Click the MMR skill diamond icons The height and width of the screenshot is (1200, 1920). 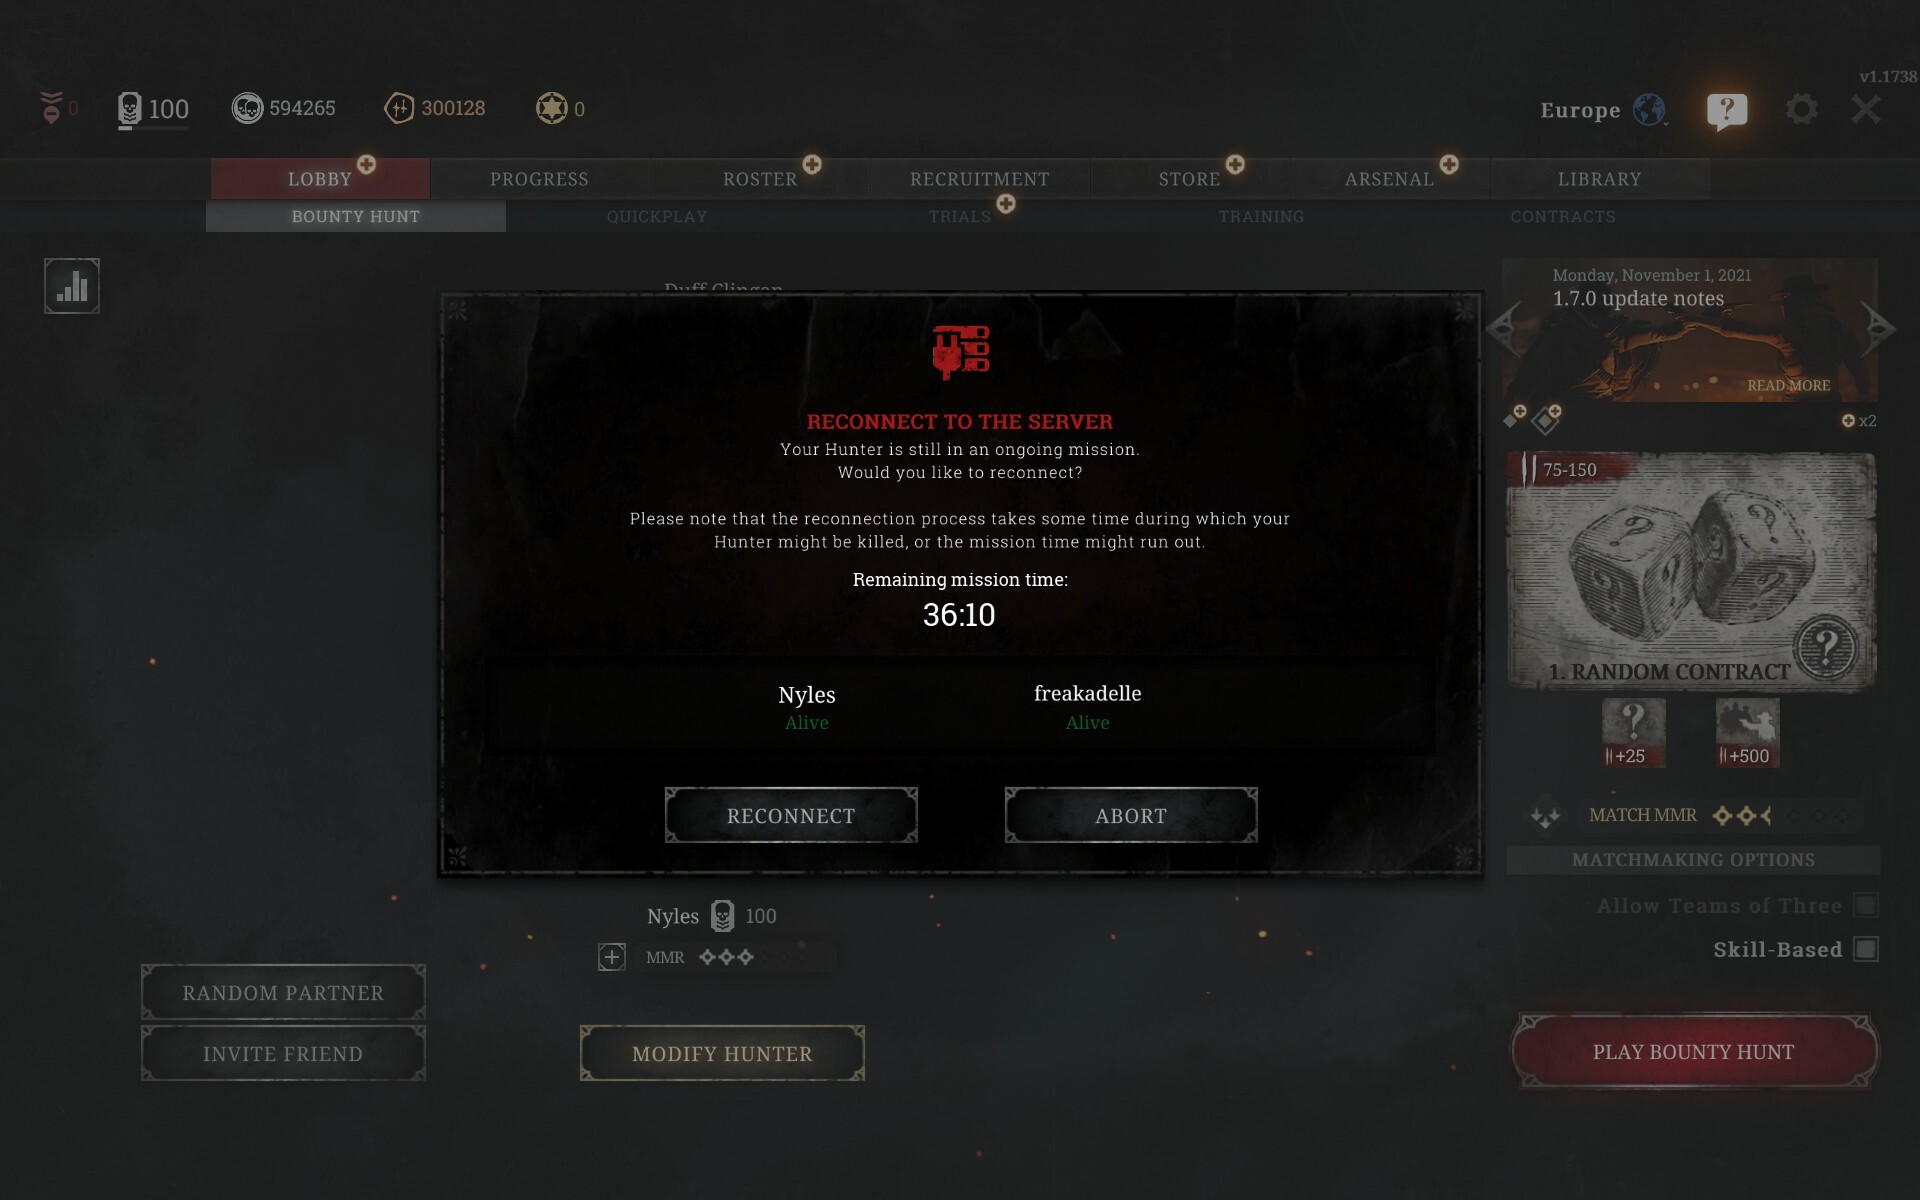pyautogui.click(x=724, y=957)
